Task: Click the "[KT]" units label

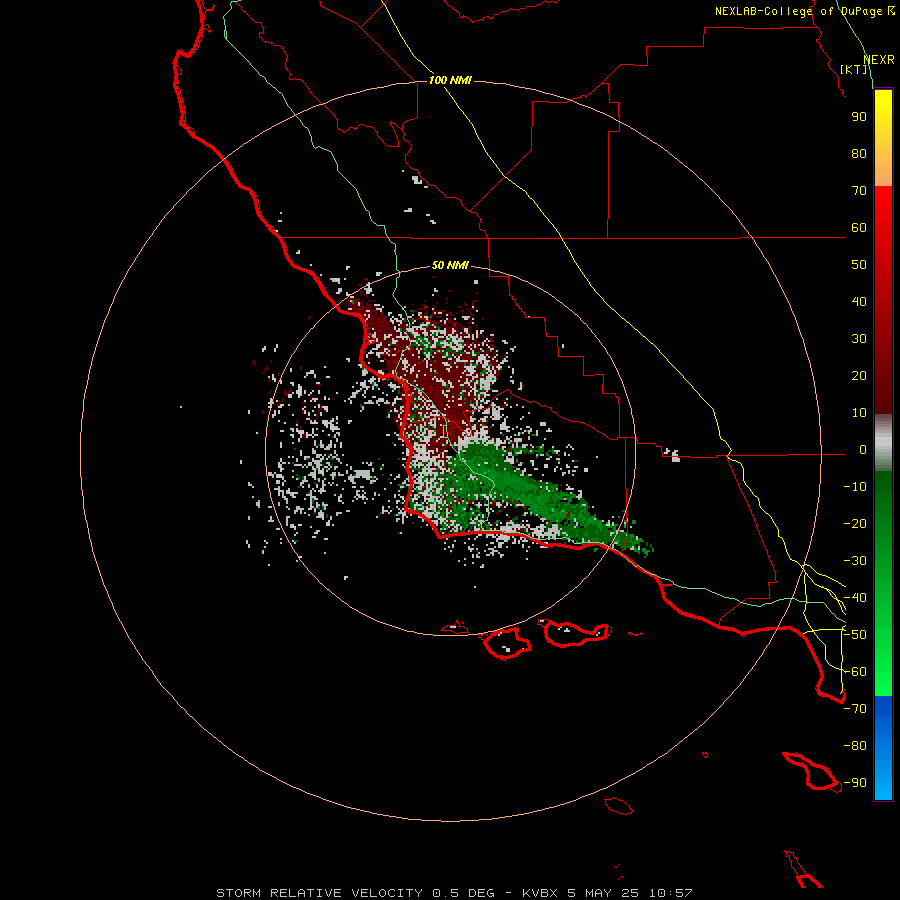Action: point(854,69)
